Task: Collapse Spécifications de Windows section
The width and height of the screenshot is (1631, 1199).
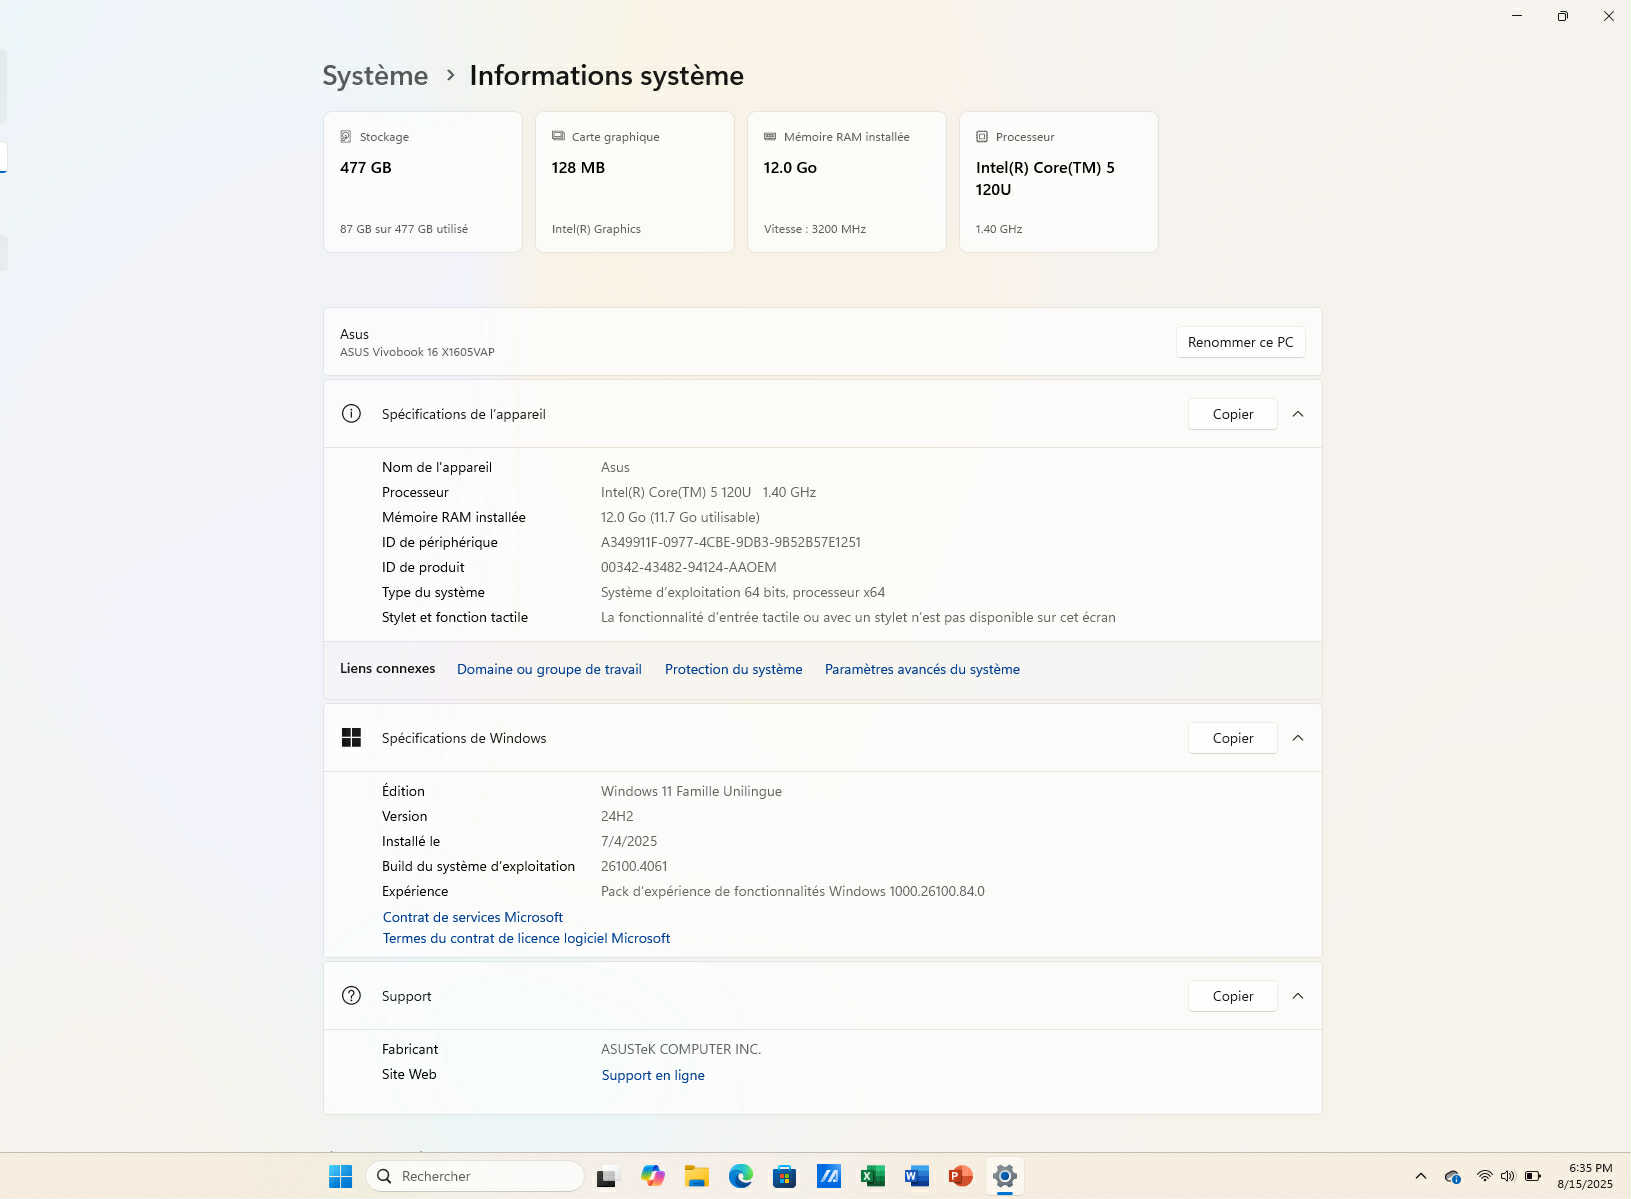Action: (1298, 738)
